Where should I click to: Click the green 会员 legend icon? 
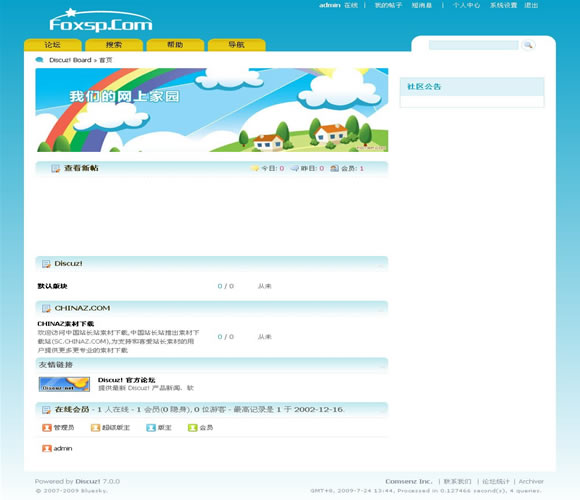193,428
